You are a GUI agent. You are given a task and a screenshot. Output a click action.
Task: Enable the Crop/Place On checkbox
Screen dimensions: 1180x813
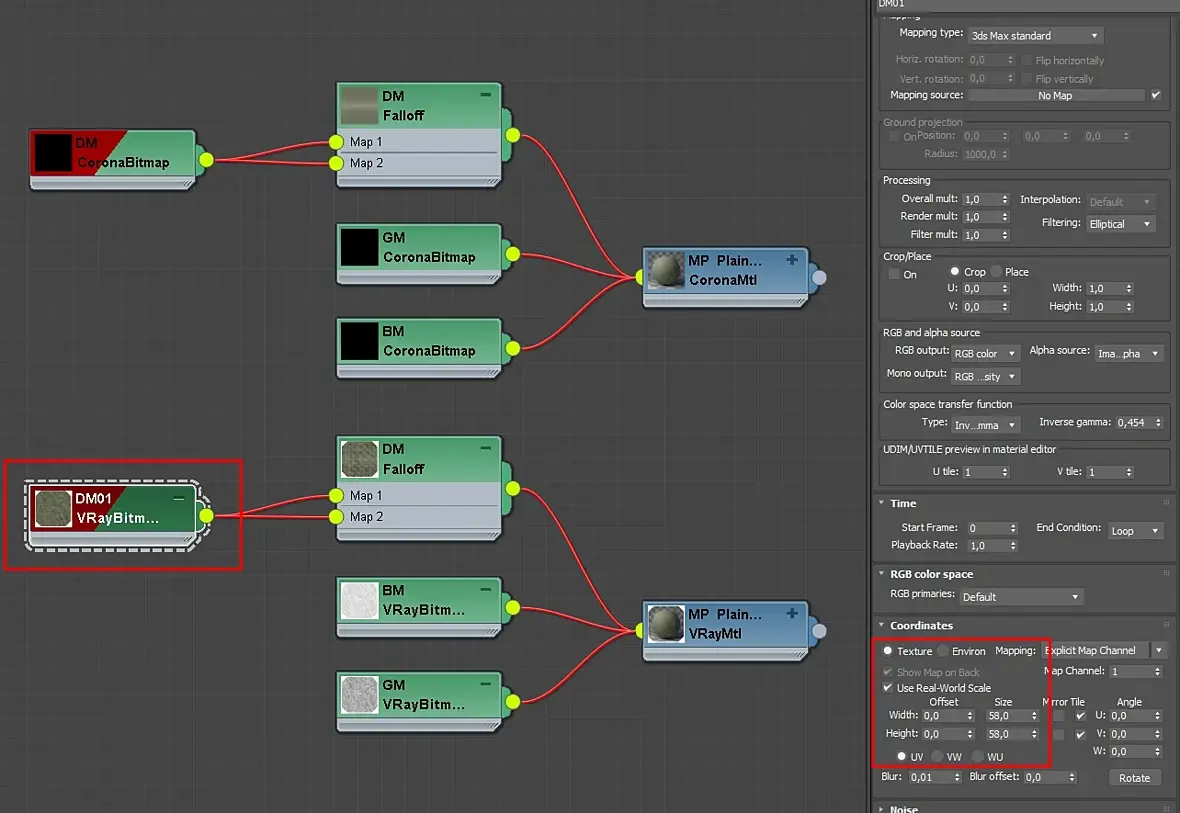coord(894,274)
